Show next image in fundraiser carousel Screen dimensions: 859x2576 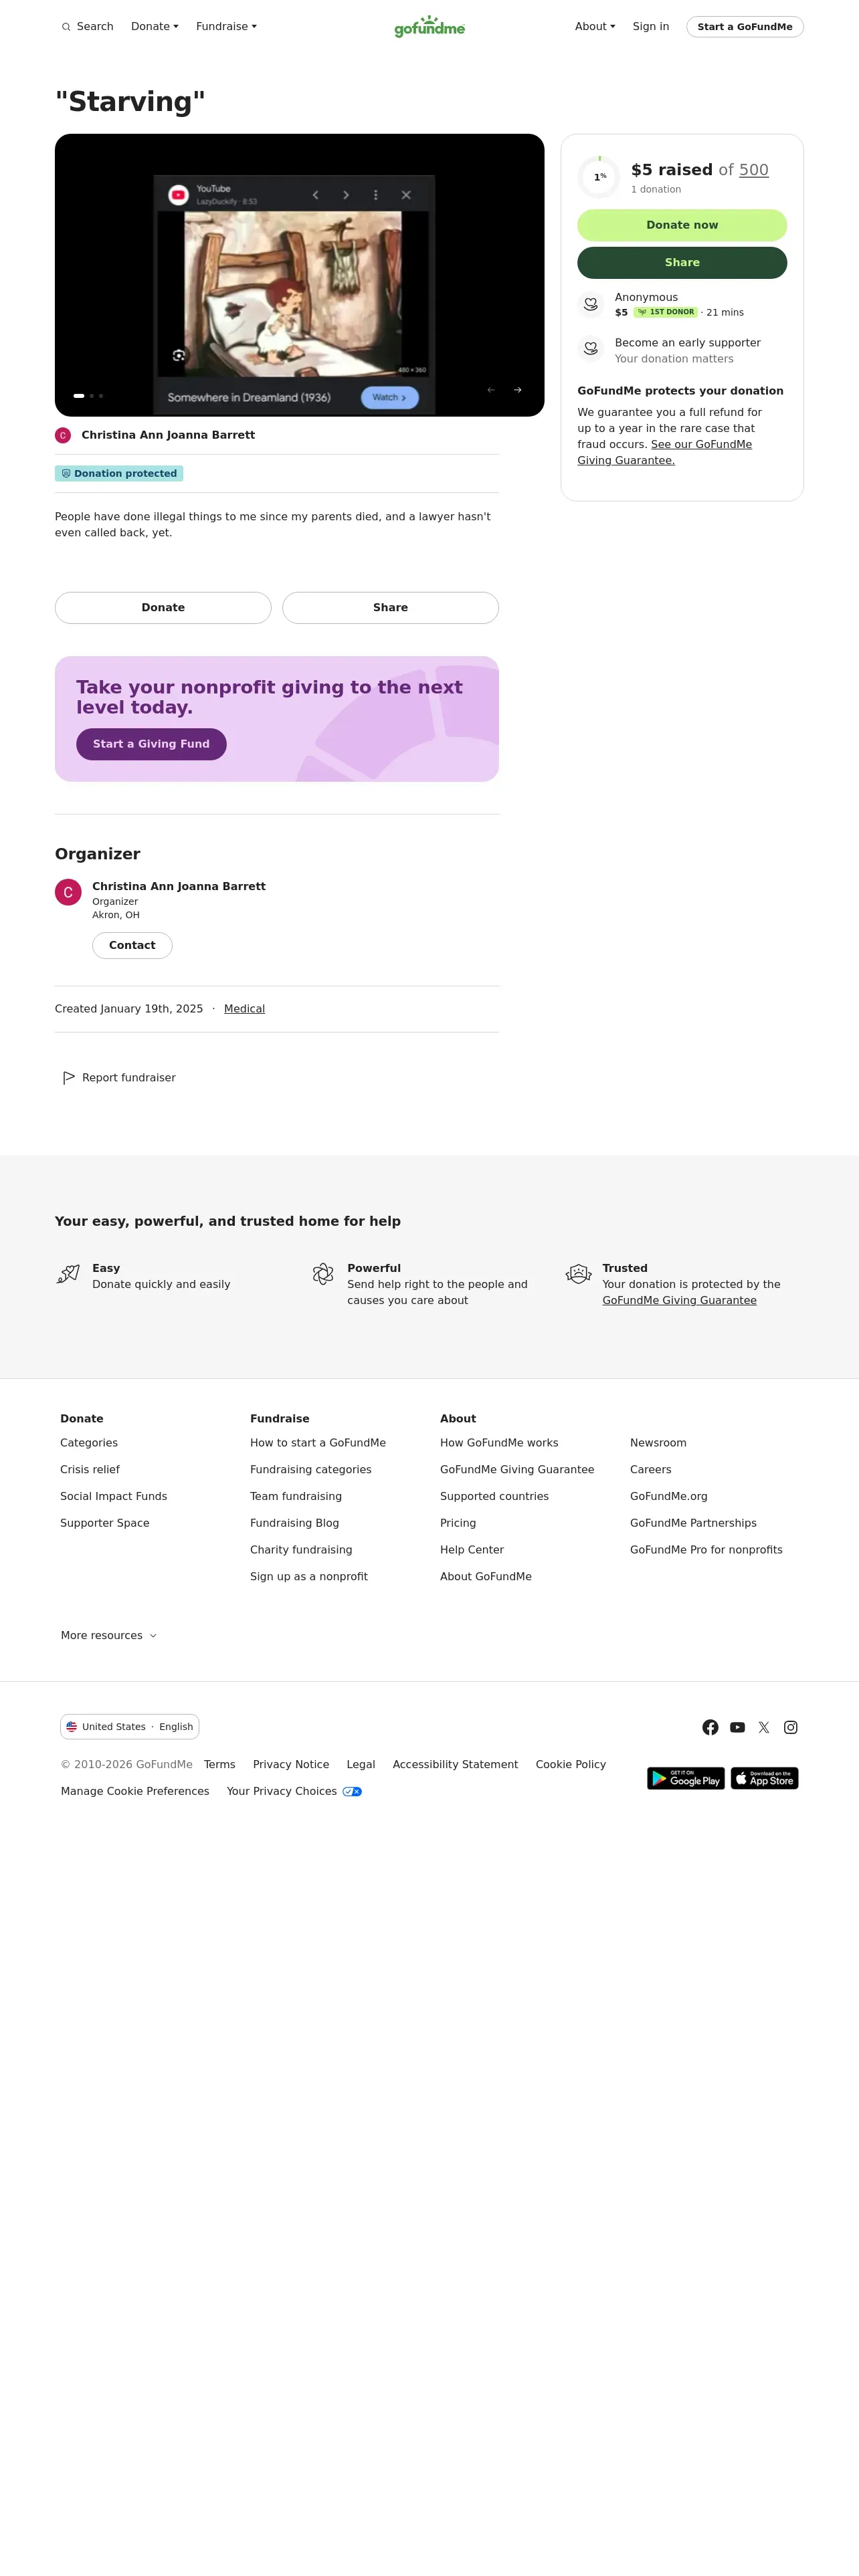518,390
